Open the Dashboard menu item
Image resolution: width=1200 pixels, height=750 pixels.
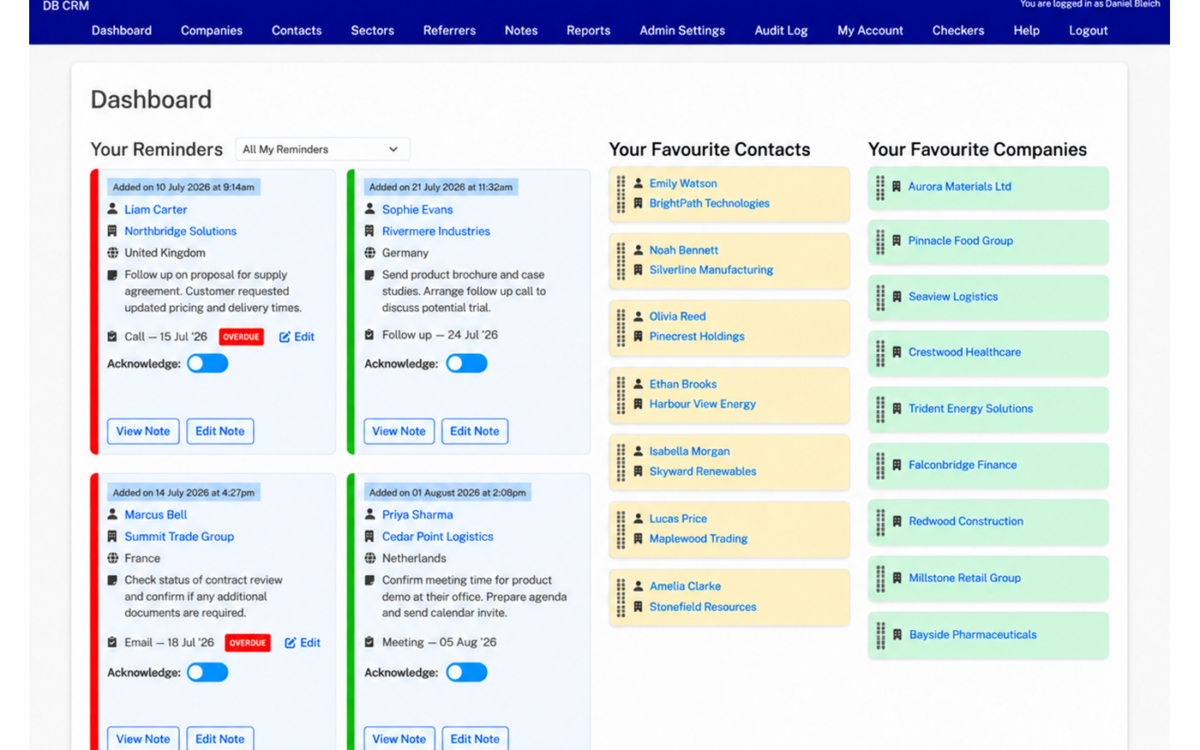tap(122, 30)
